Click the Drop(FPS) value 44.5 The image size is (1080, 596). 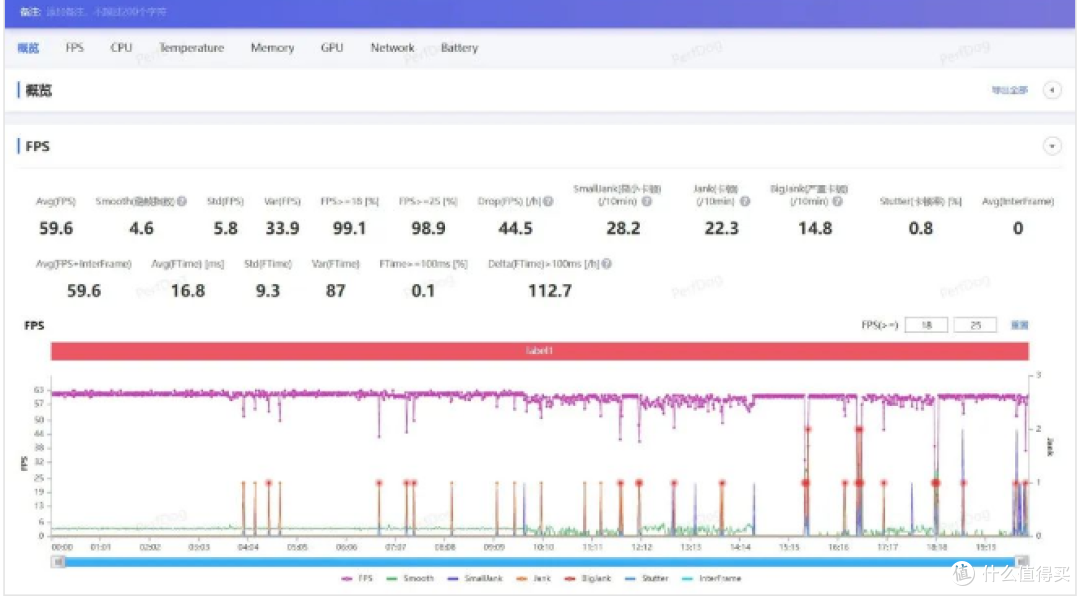coord(515,228)
